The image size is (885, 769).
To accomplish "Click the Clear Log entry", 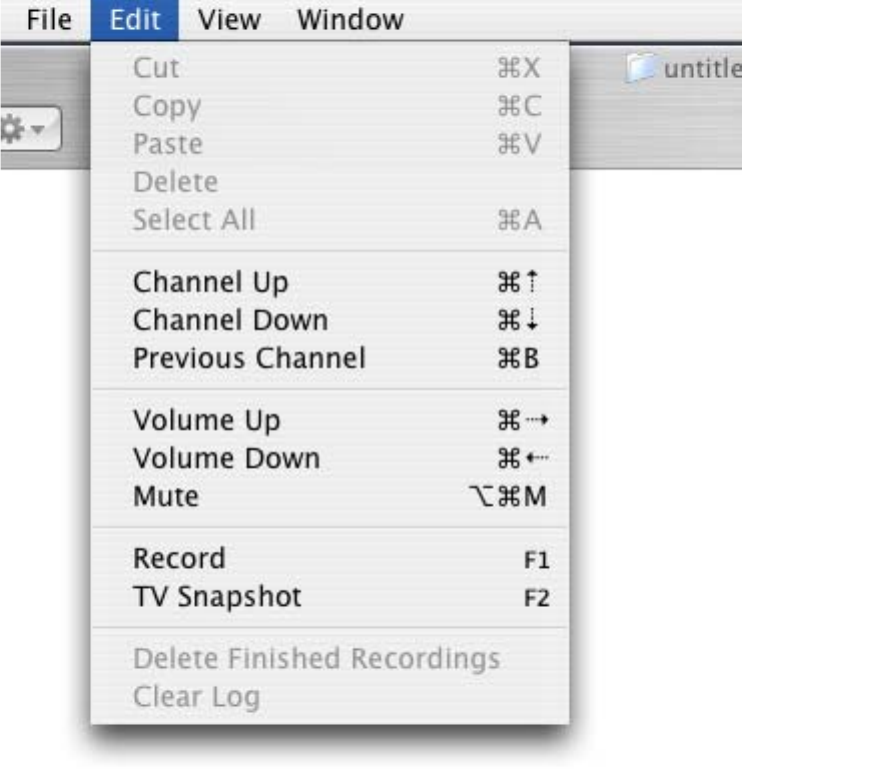I will click(x=196, y=697).
